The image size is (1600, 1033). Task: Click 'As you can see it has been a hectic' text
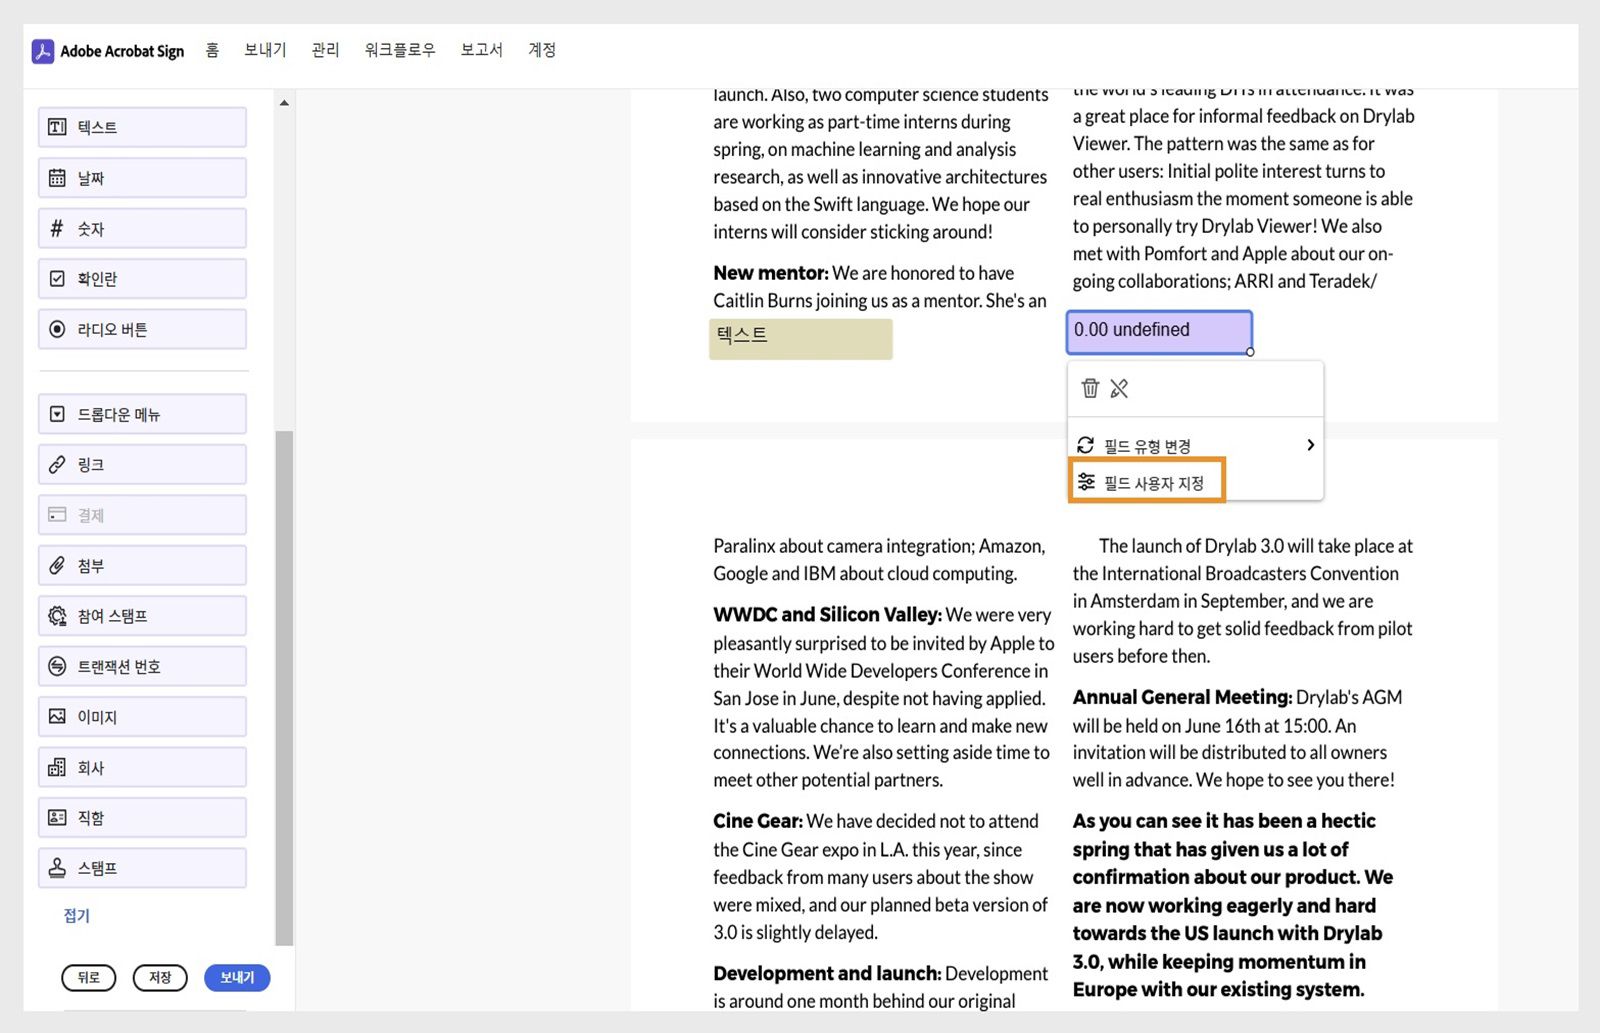[1224, 821]
